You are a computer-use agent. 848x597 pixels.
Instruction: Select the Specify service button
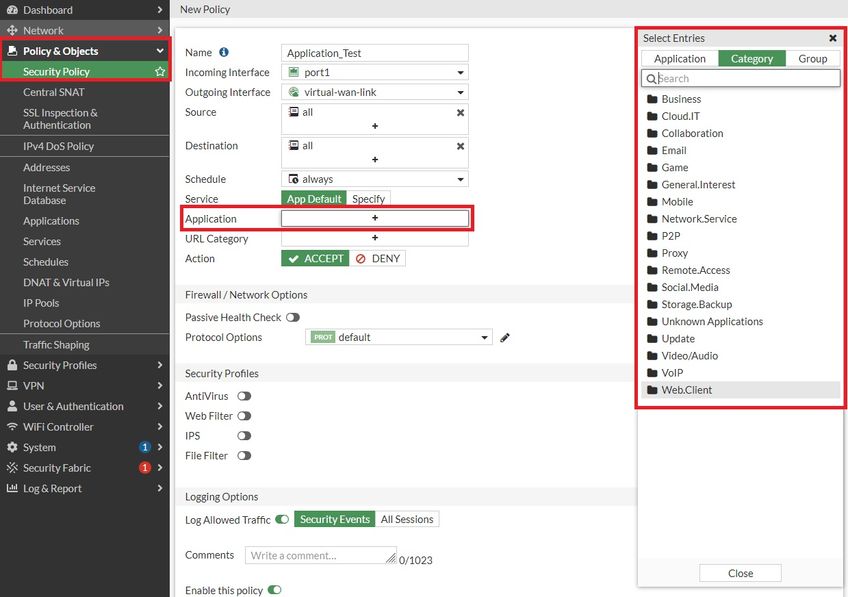368,198
